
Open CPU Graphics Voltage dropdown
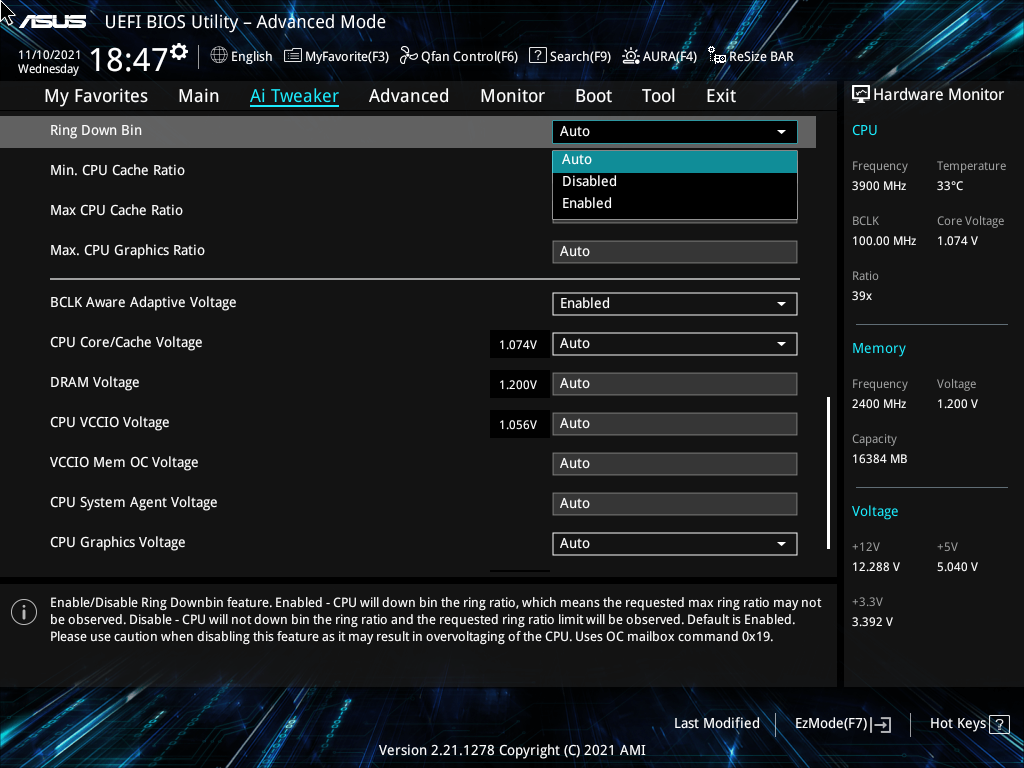point(675,544)
